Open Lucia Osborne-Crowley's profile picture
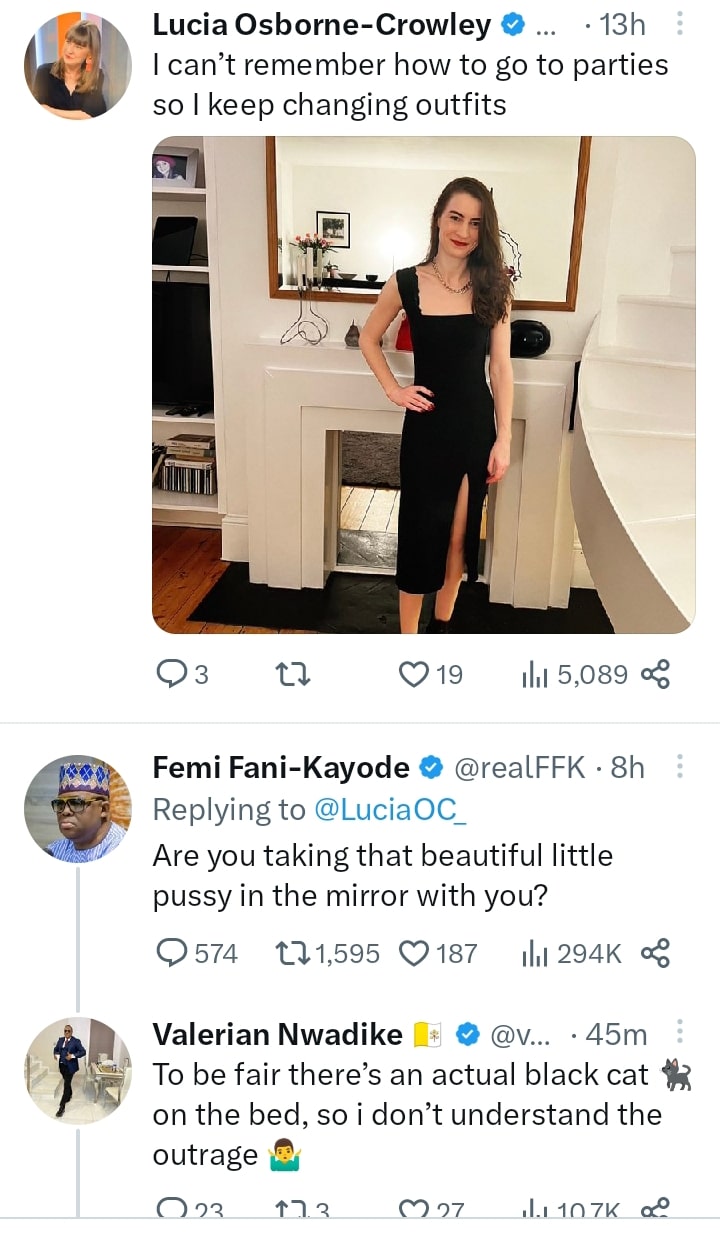 coord(78,66)
